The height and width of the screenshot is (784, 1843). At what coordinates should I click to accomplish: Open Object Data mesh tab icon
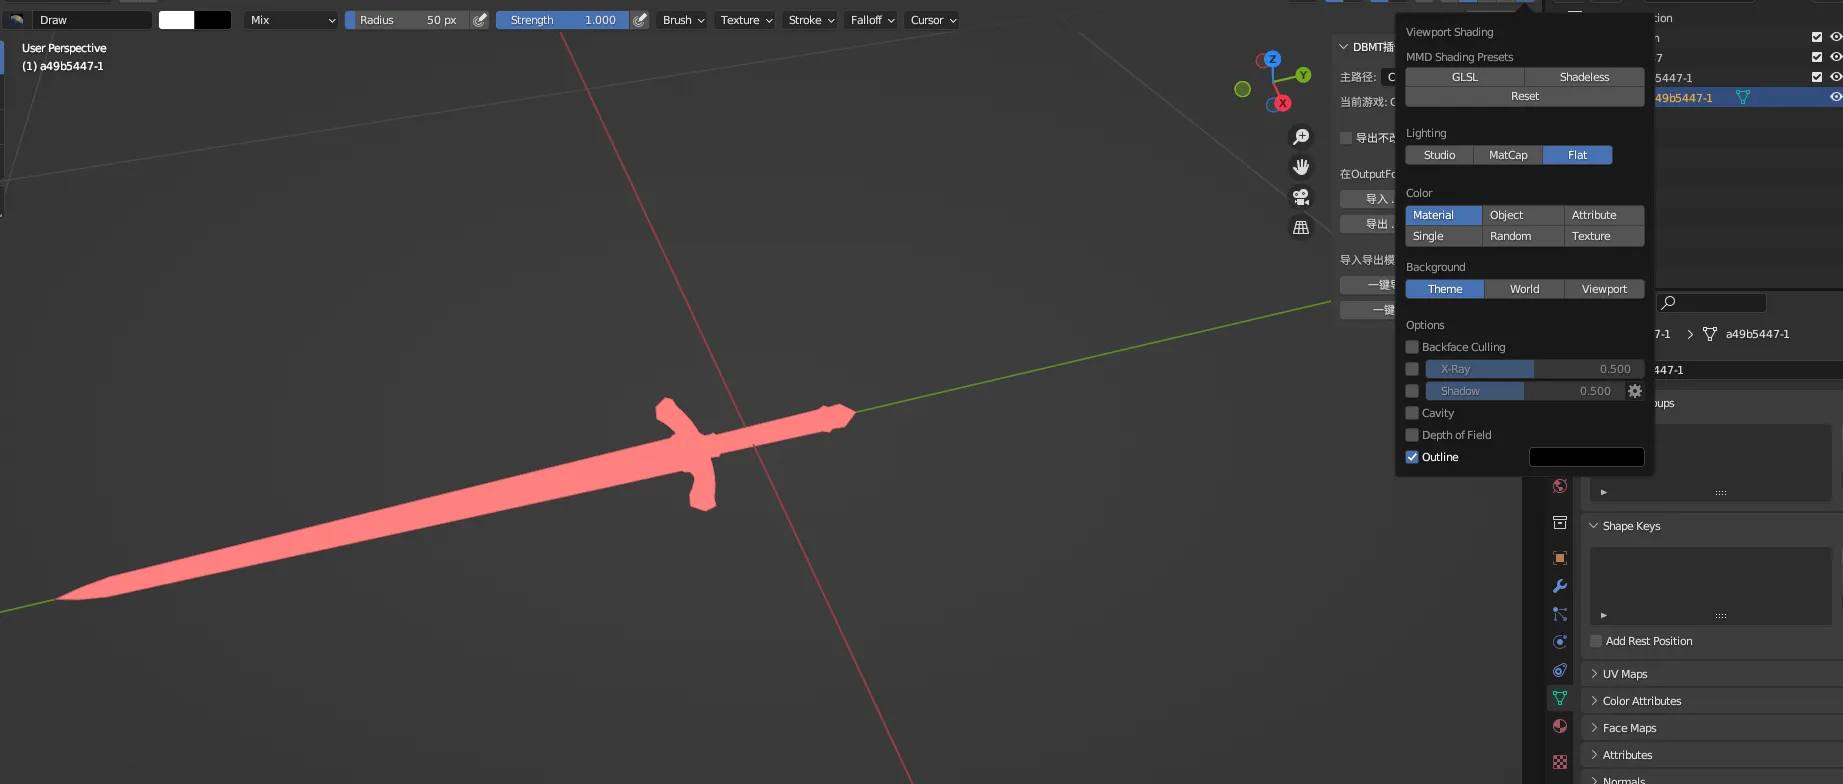click(x=1560, y=698)
